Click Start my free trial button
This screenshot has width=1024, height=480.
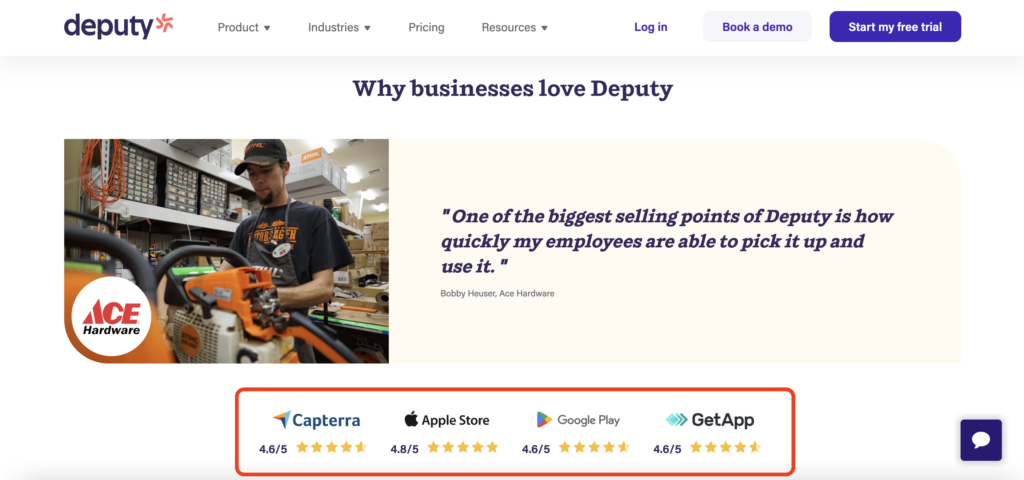click(894, 27)
